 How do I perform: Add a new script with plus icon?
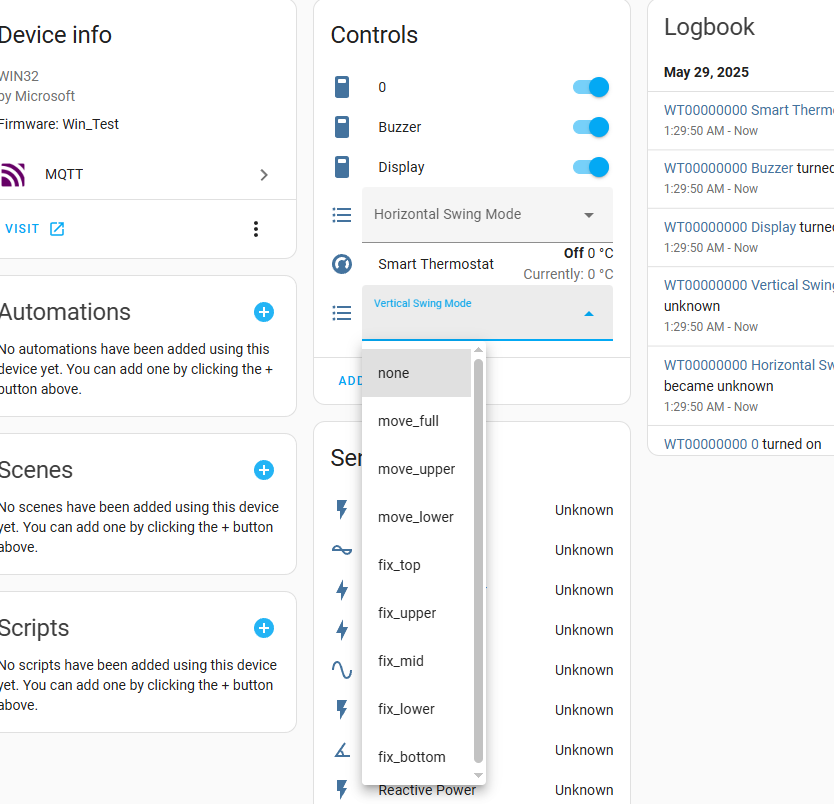(264, 628)
